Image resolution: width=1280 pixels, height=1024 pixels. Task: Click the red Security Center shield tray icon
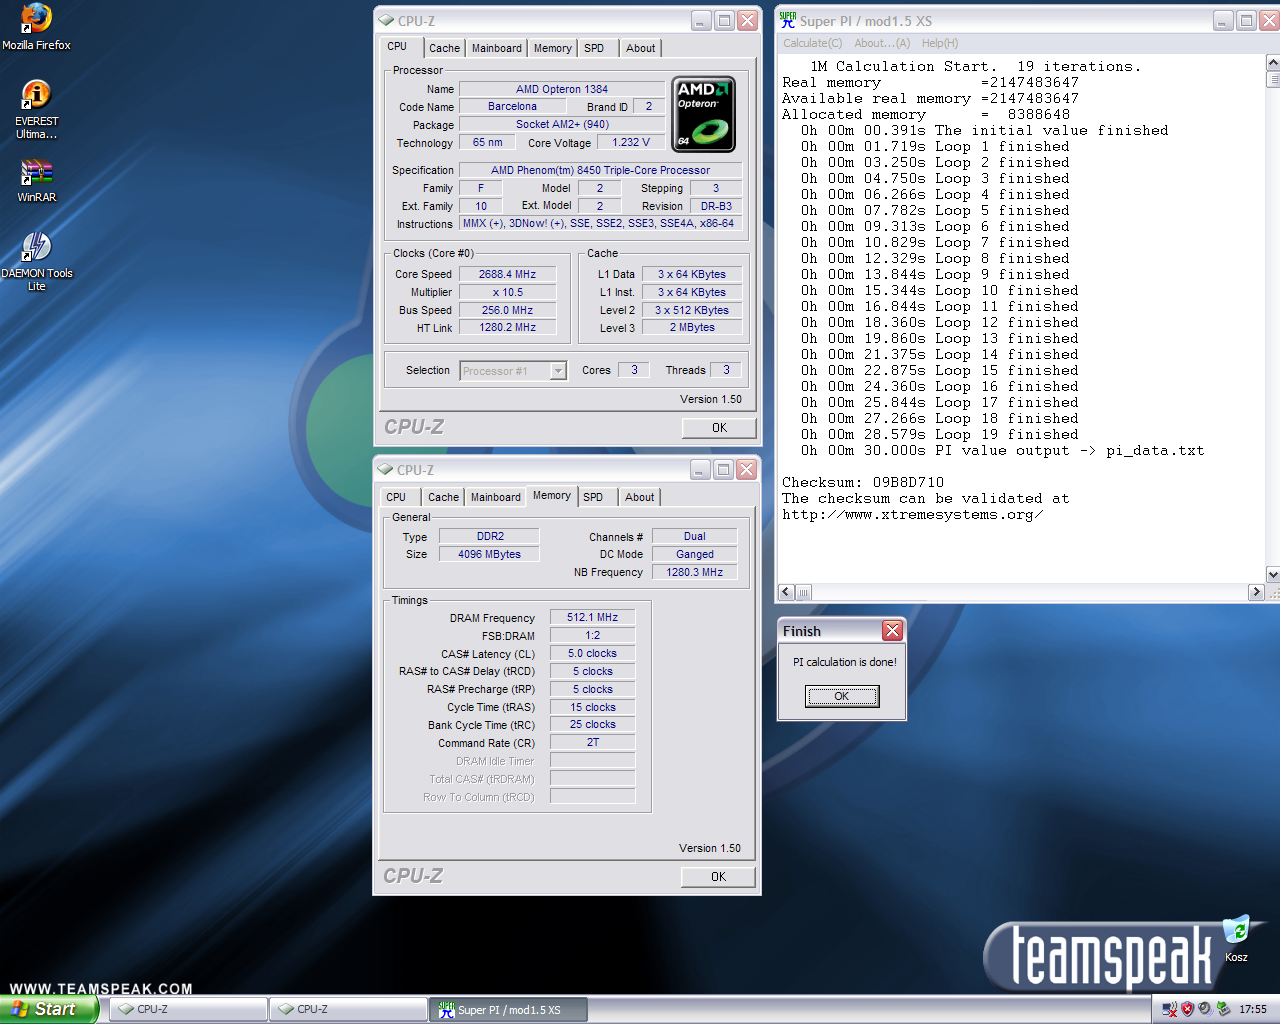pos(1187,1009)
